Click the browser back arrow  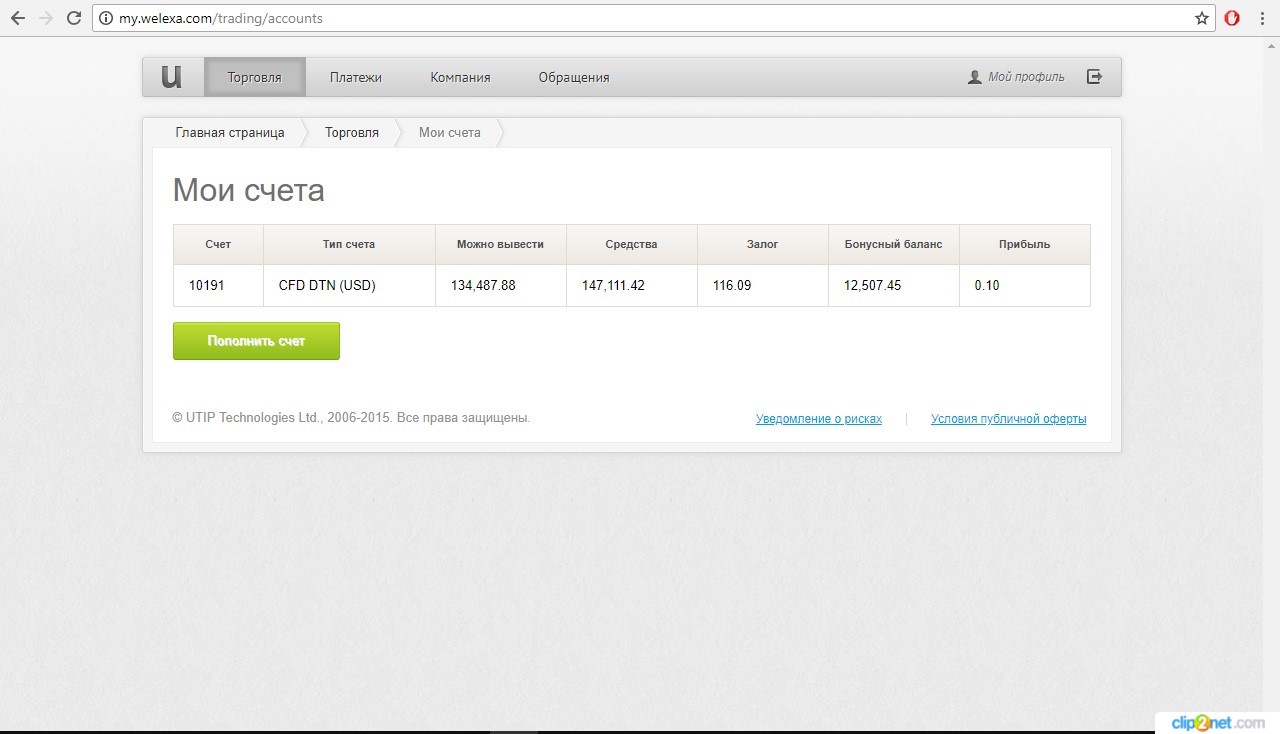17,18
